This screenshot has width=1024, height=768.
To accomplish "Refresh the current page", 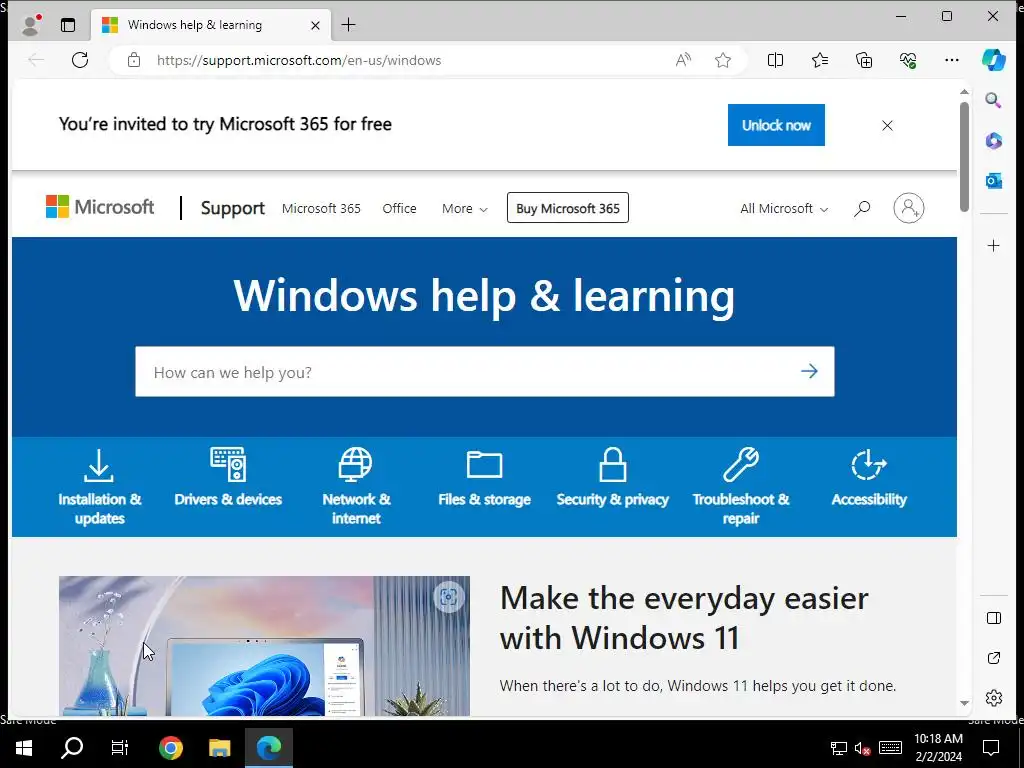I will click(80, 60).
